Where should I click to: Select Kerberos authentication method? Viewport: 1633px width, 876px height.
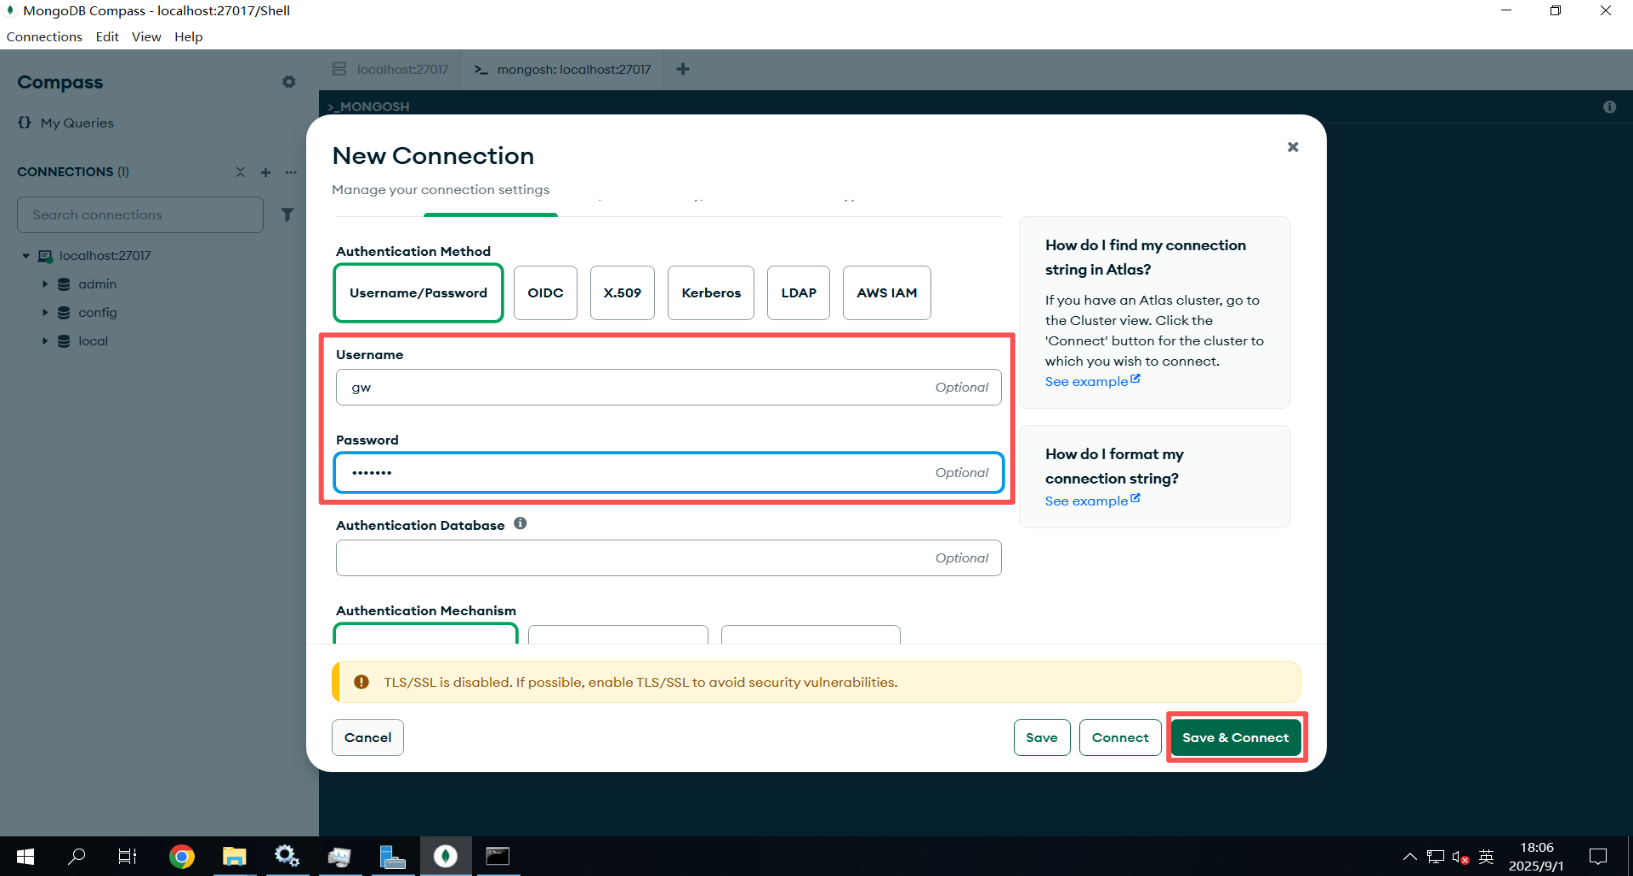point(711,293)
